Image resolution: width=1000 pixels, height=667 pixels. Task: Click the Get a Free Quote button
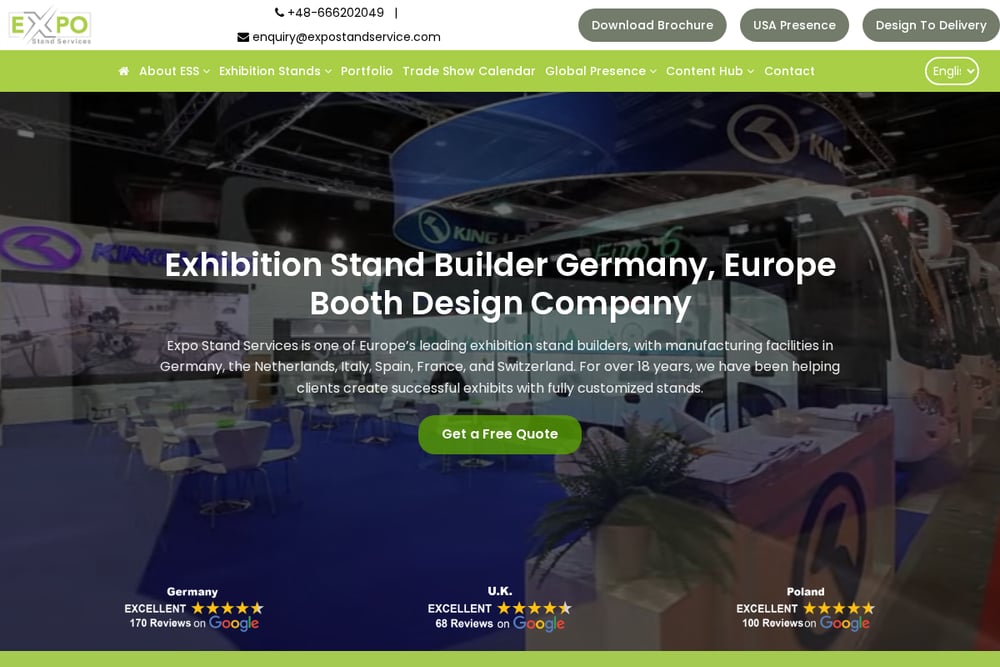tap(499, 434)
